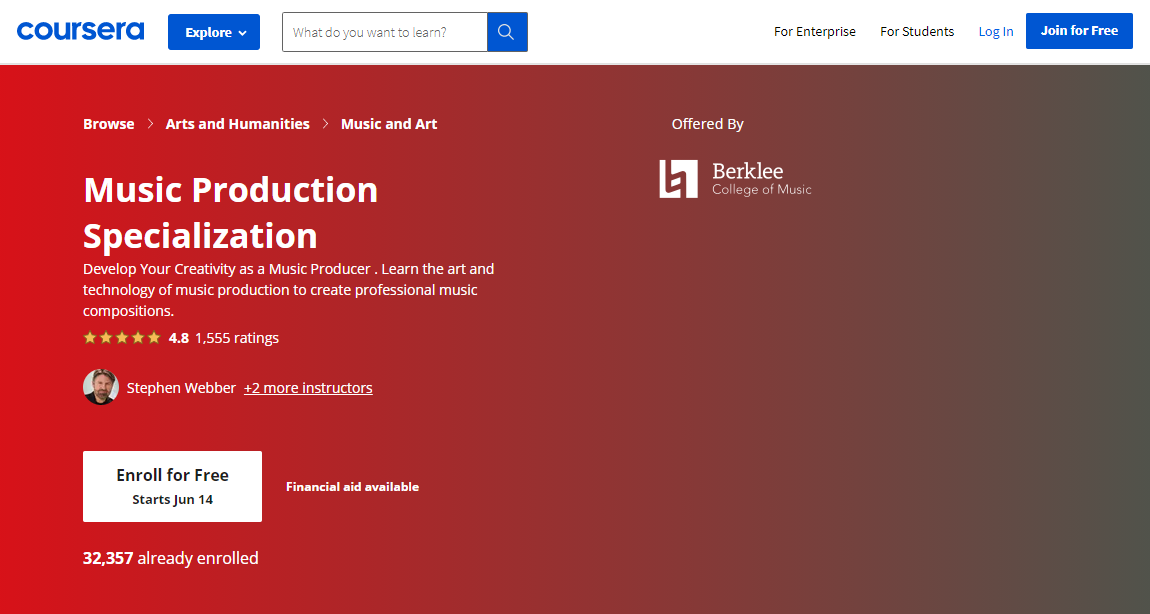Go to the For Students page
The image size is (1150, 614).
tap(916, 32)
